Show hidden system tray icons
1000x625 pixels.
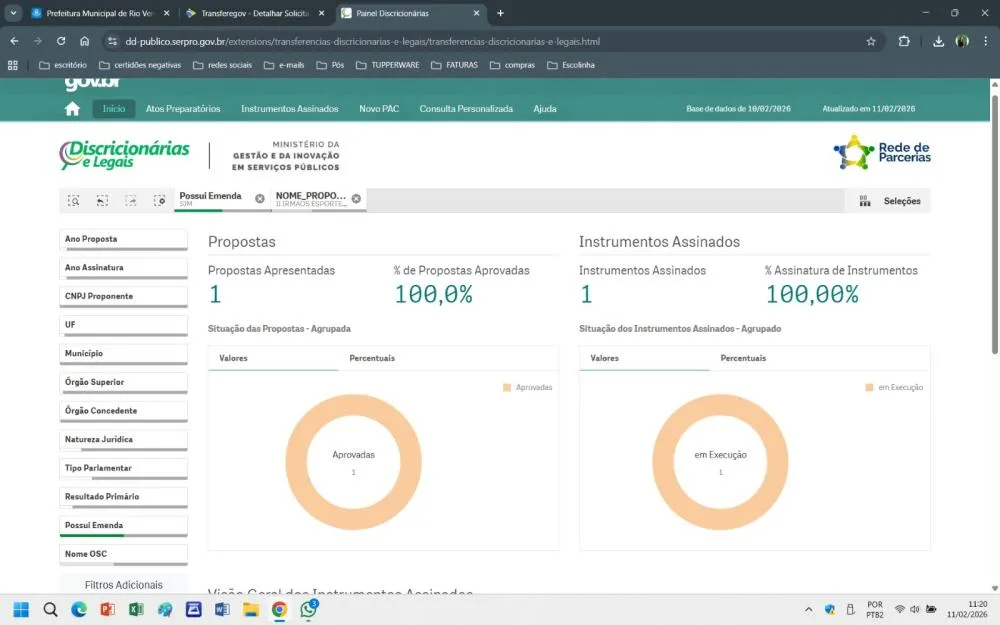(808, 610)
